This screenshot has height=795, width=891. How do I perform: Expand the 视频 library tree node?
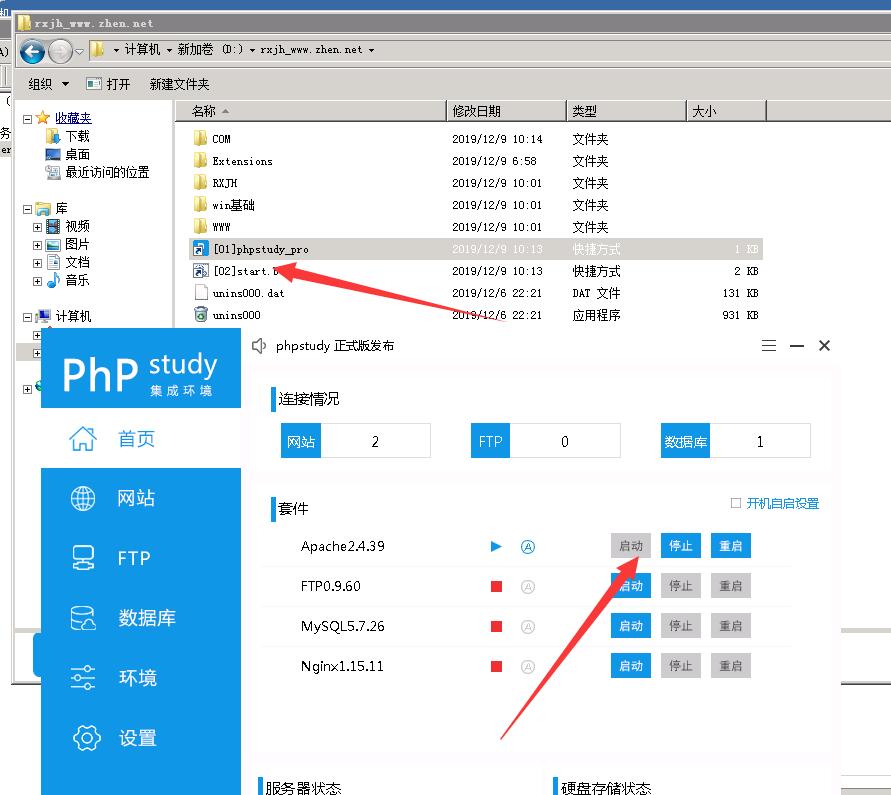[x=38, y=227]
